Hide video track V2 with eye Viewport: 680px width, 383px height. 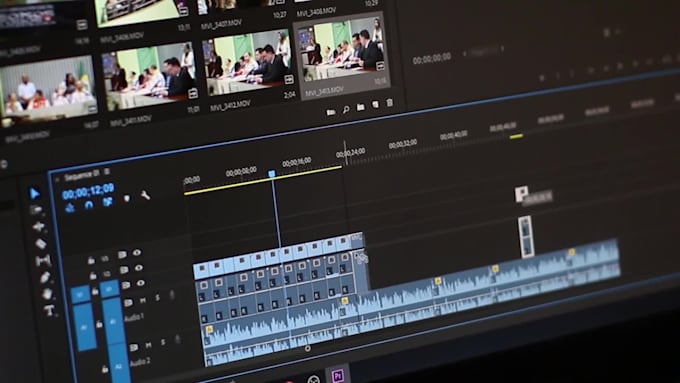pyautogui.click(x=139, y=268)
